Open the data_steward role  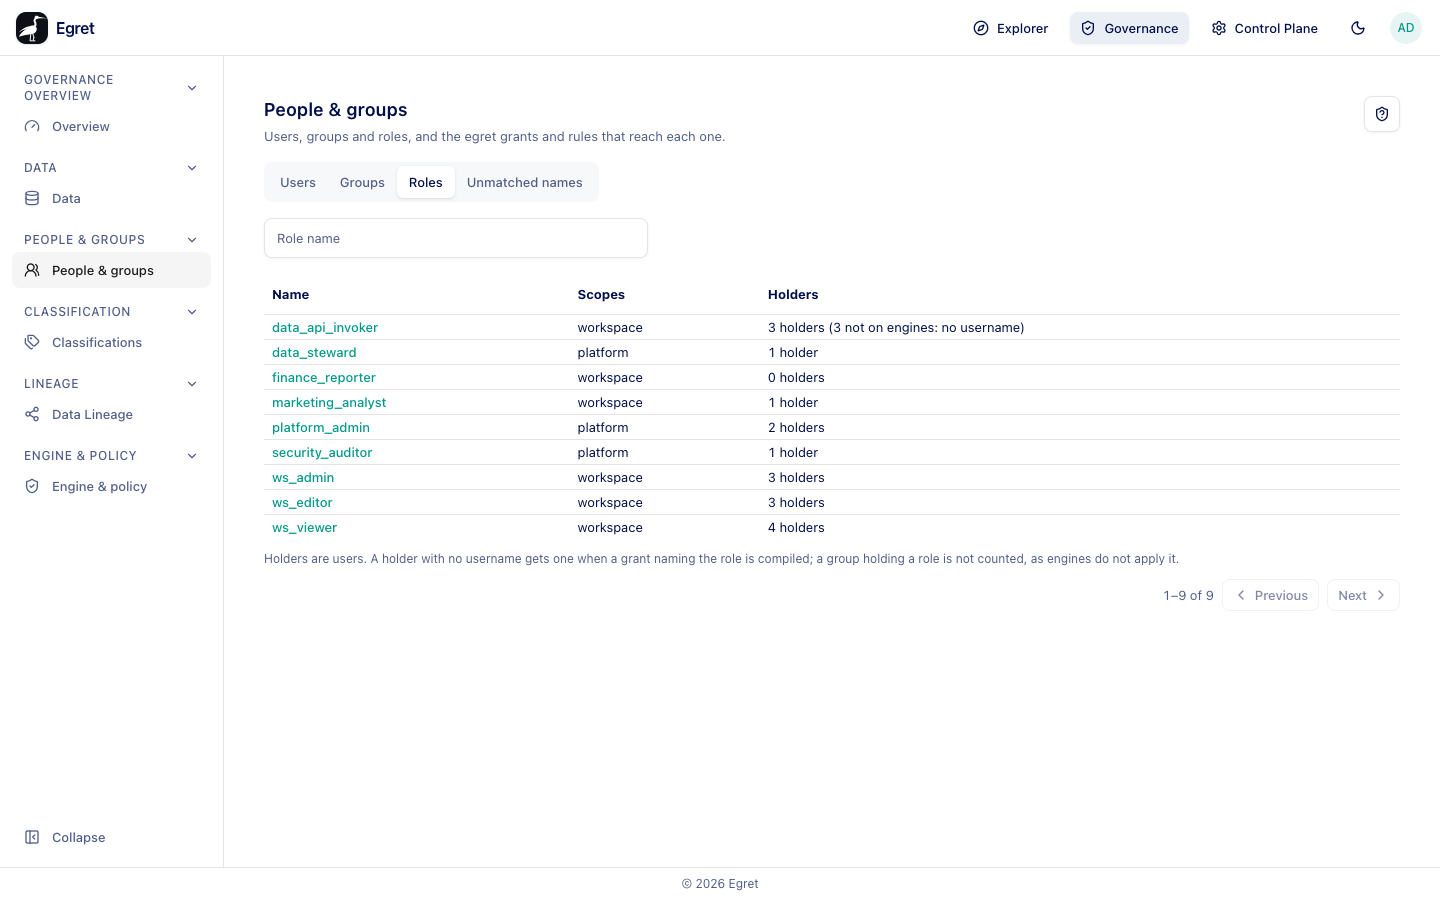(314, 353)
